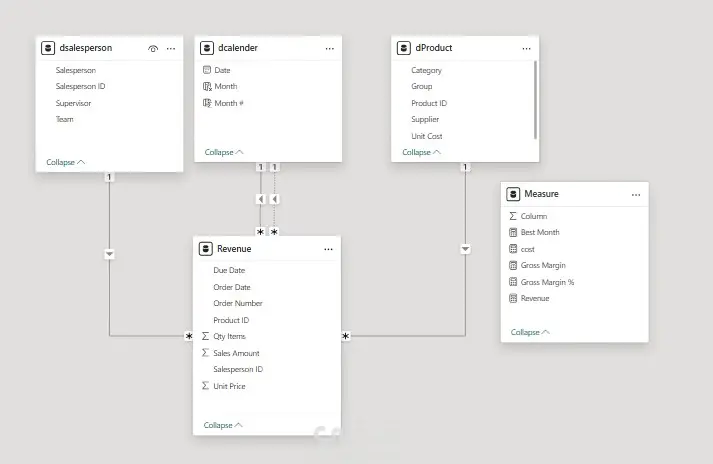
Task: Select the Gross Margin % measure
Action: coord(547,282)
